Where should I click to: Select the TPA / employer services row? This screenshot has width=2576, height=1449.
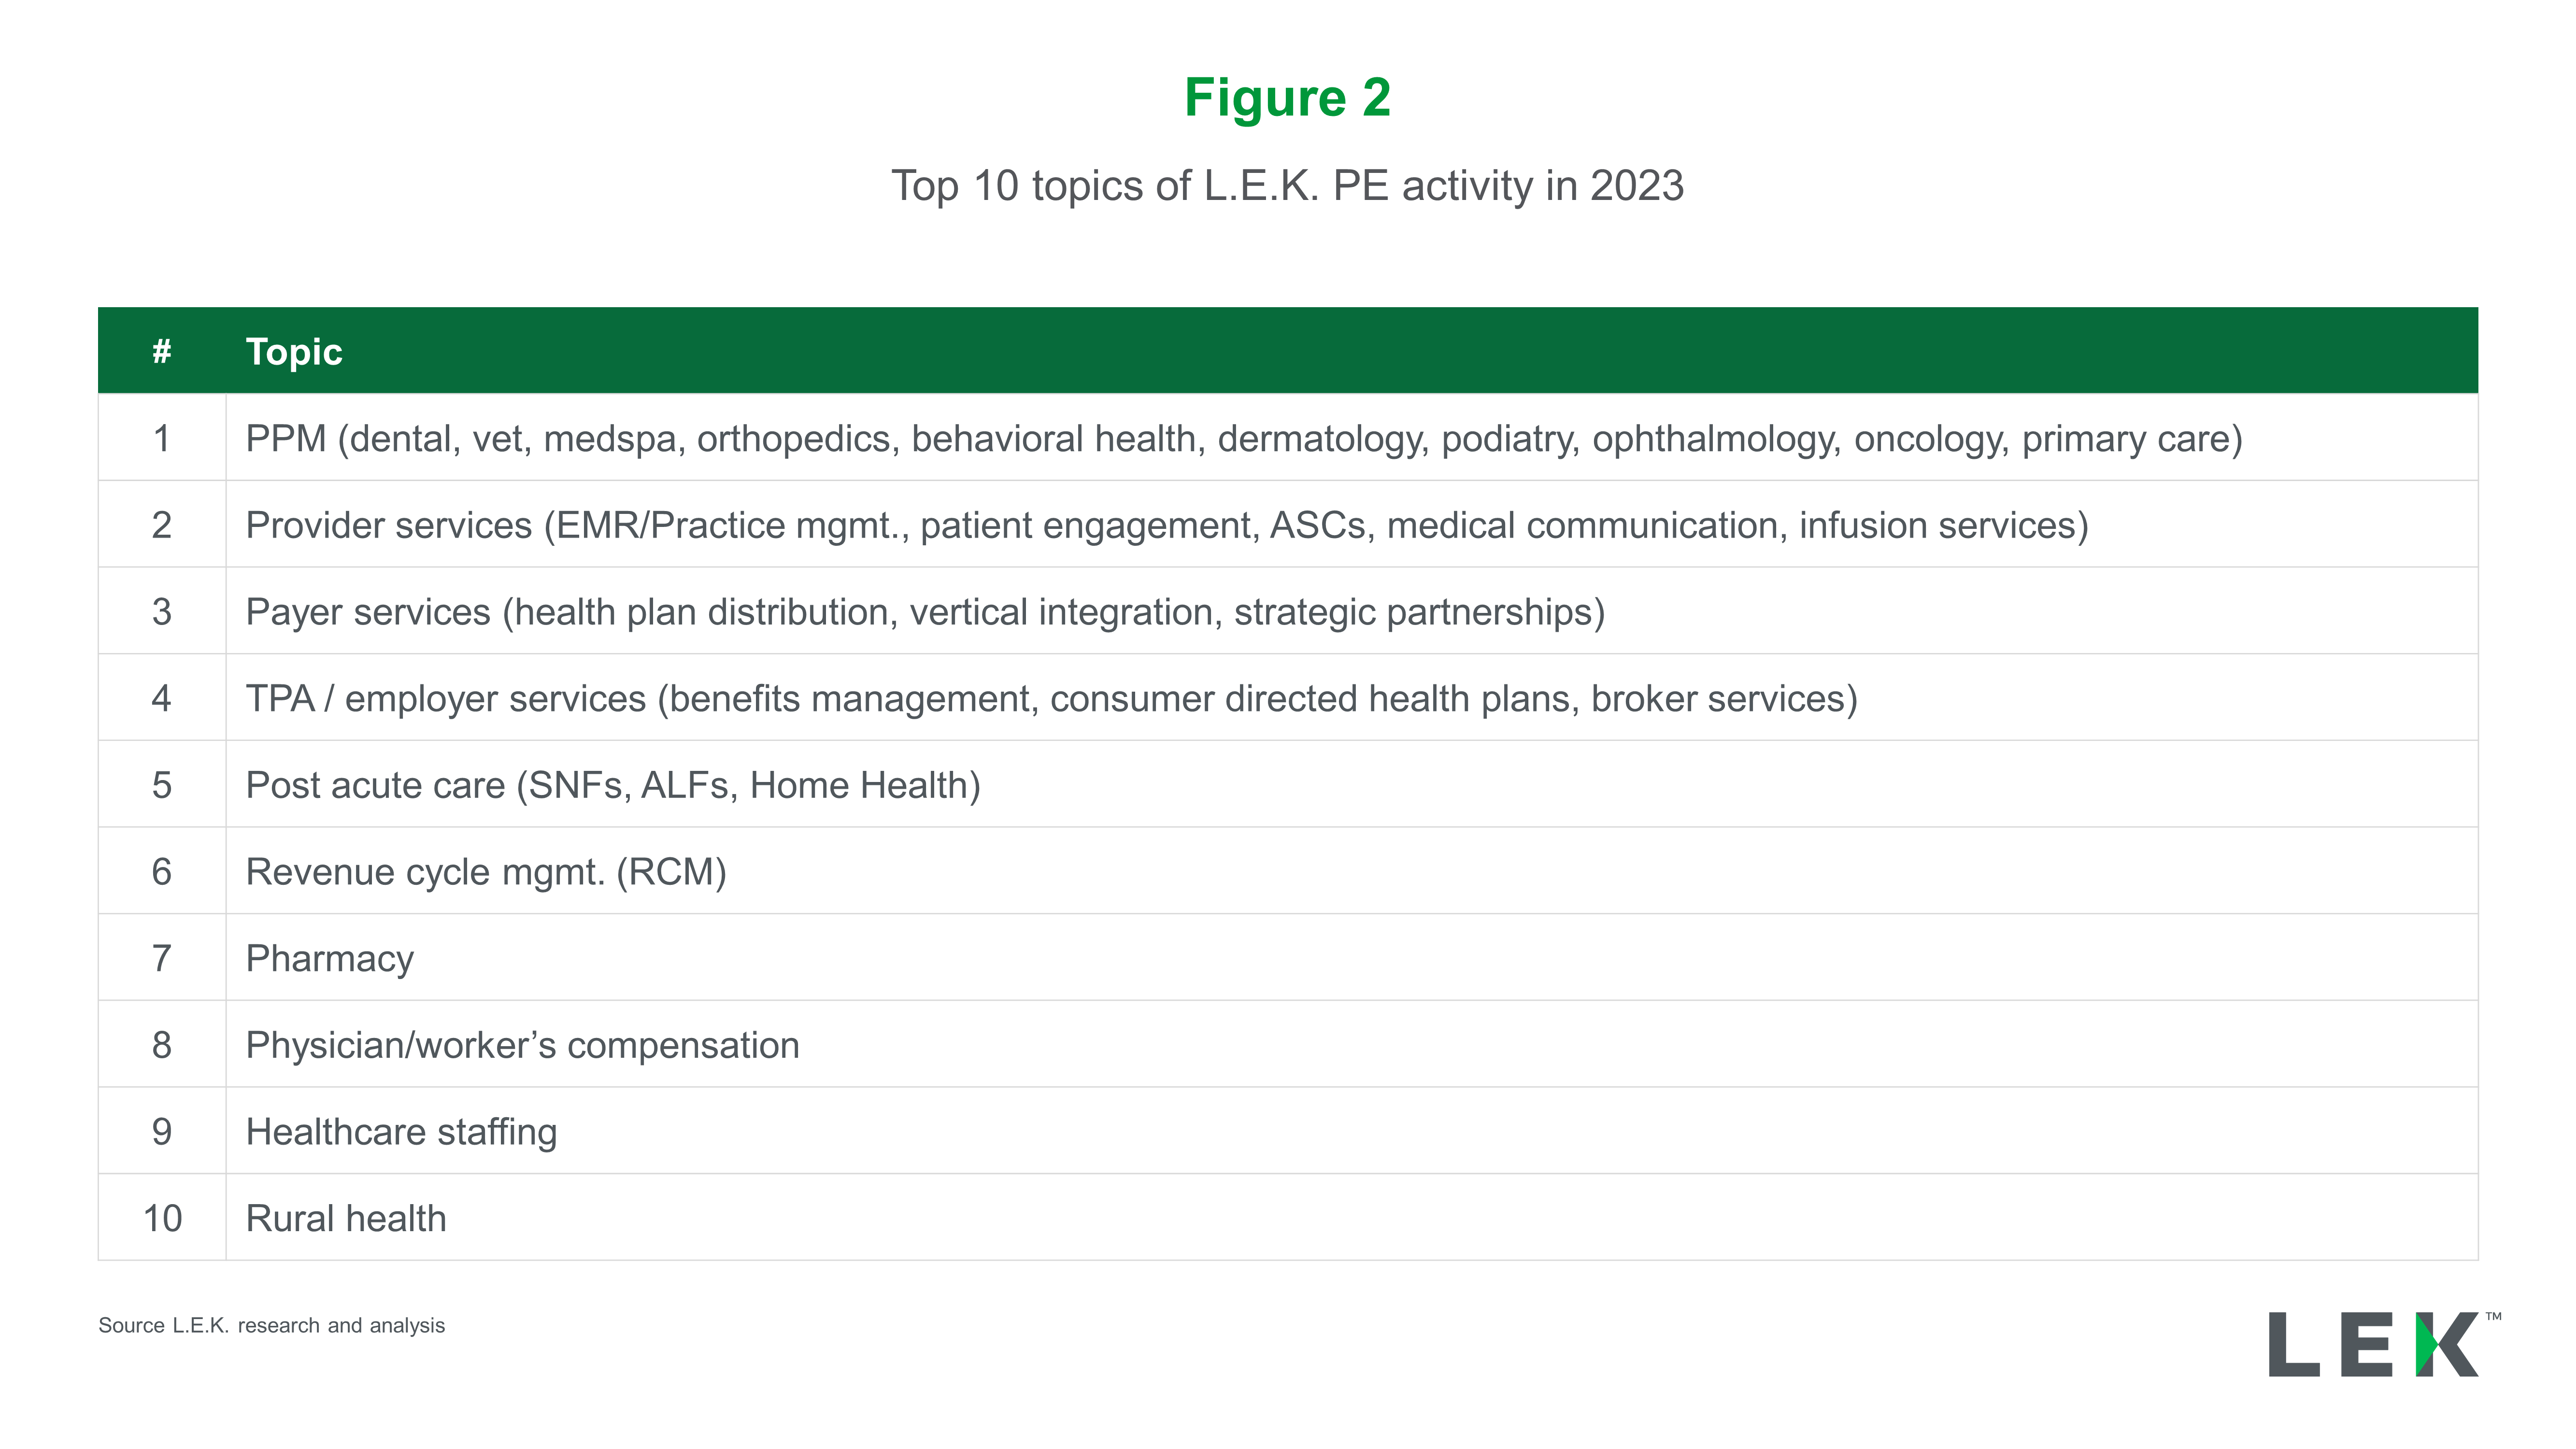point(1288,698)
